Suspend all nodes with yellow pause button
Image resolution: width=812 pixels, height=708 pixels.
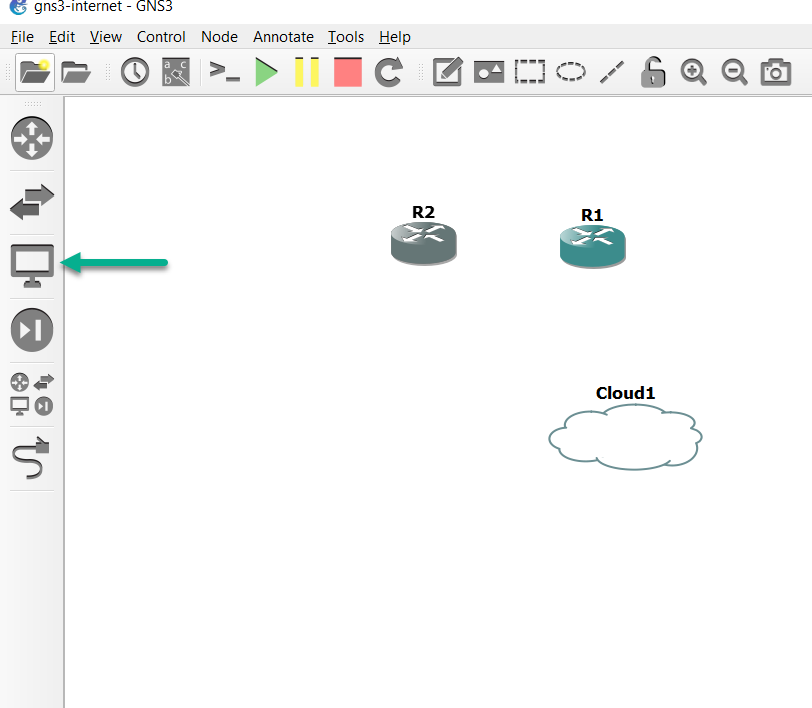click(x=307, y=72)
